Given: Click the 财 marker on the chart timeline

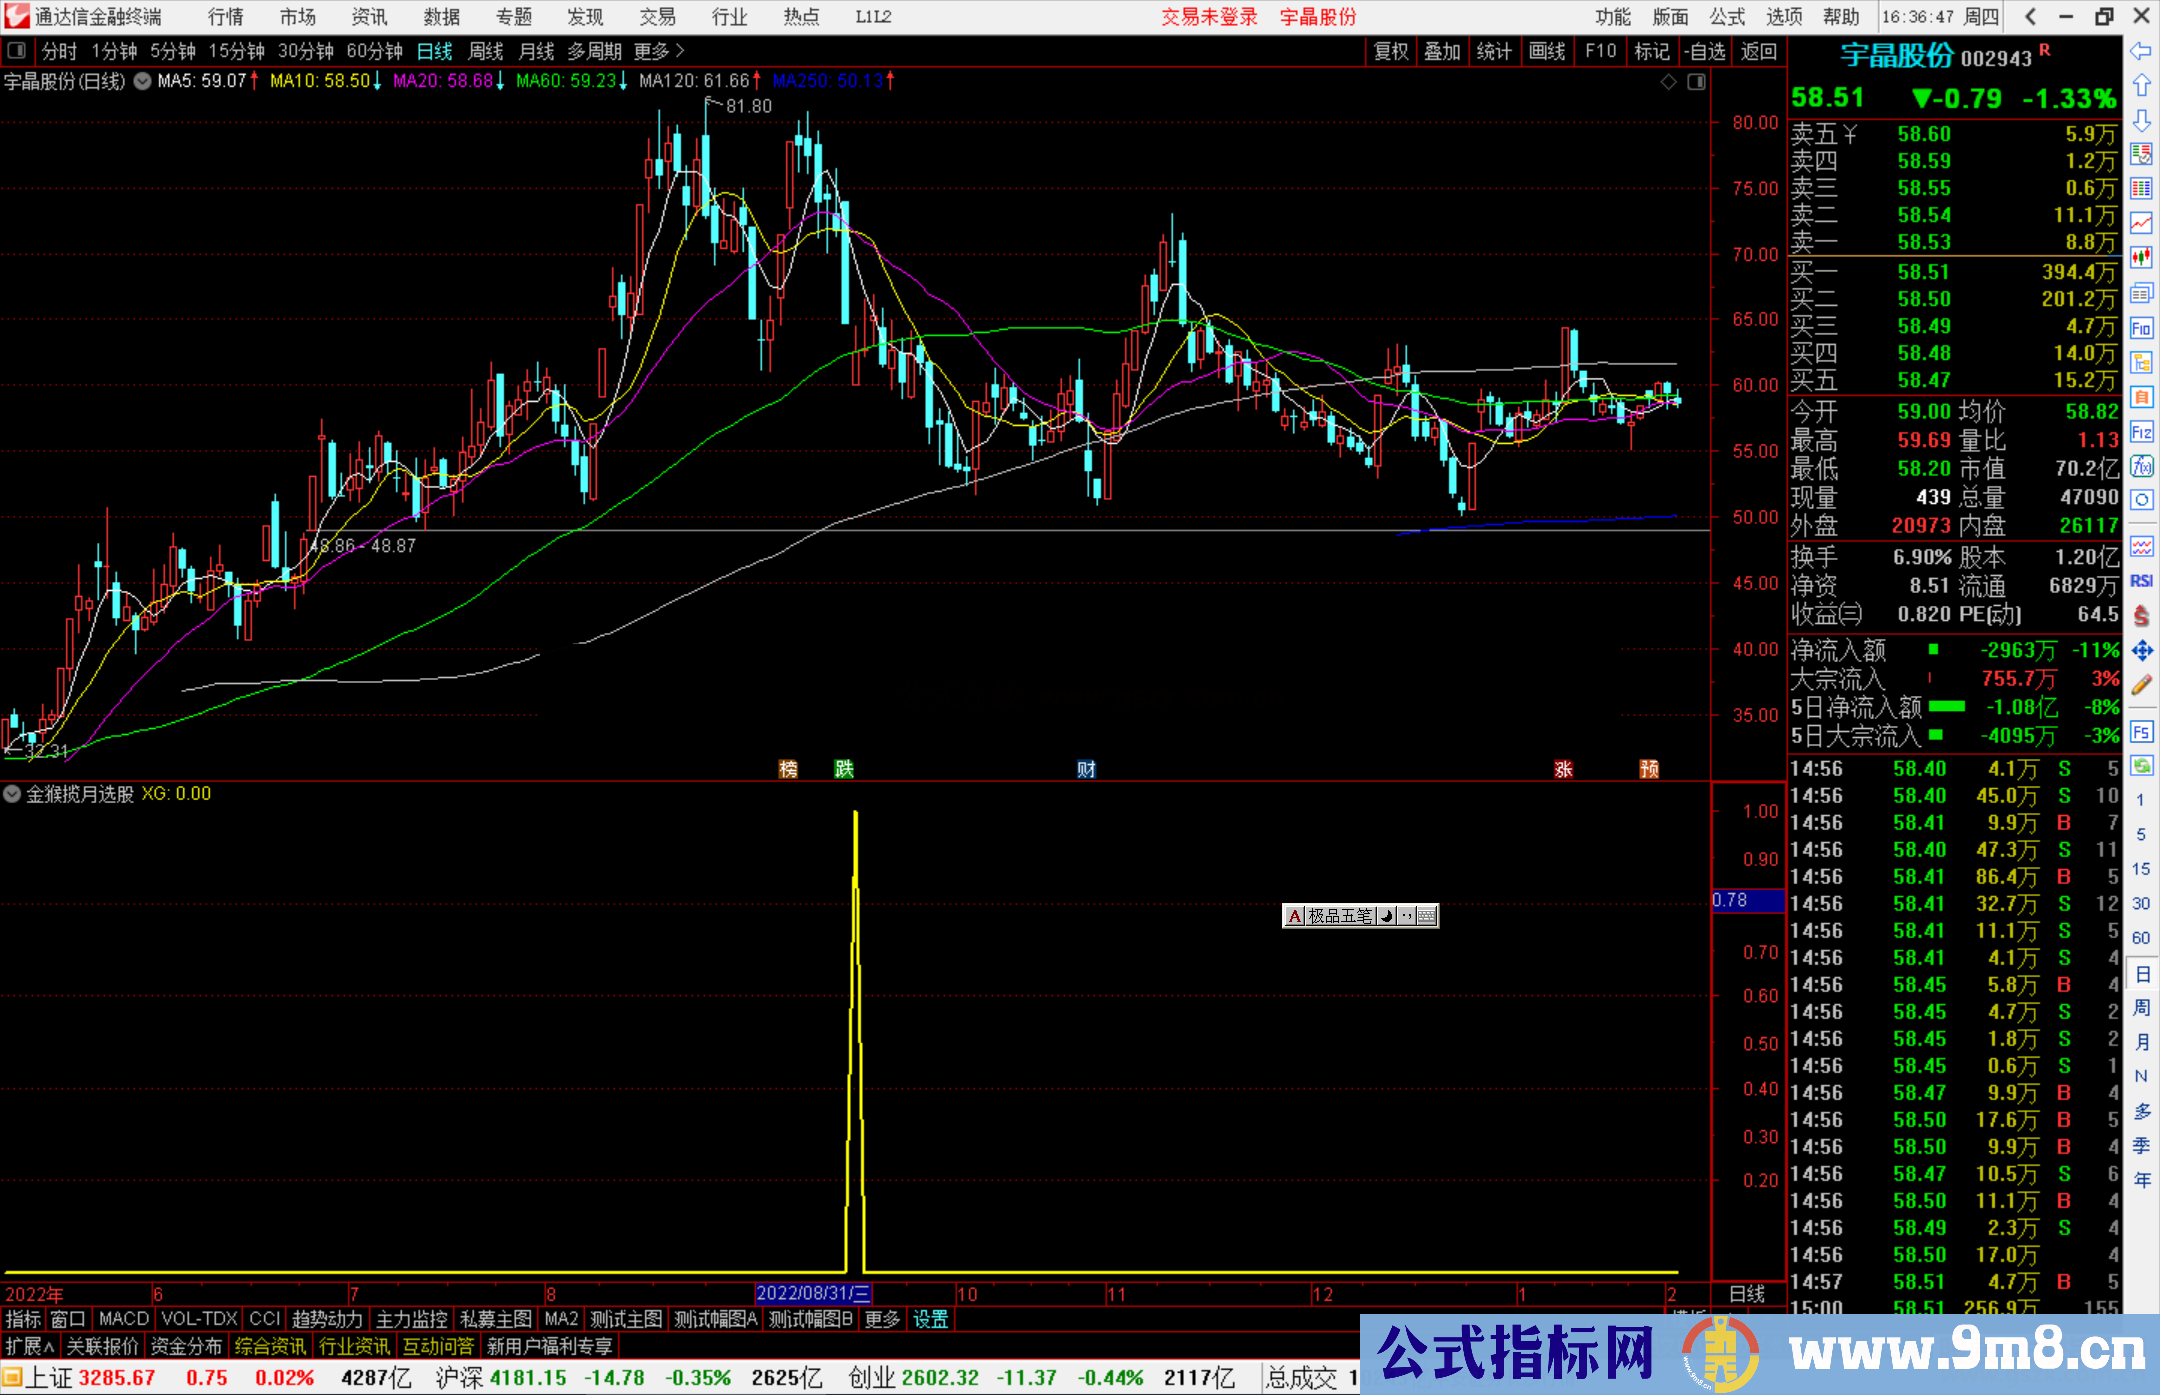Looking at the screenshot, I should [x=1086, y=769].
